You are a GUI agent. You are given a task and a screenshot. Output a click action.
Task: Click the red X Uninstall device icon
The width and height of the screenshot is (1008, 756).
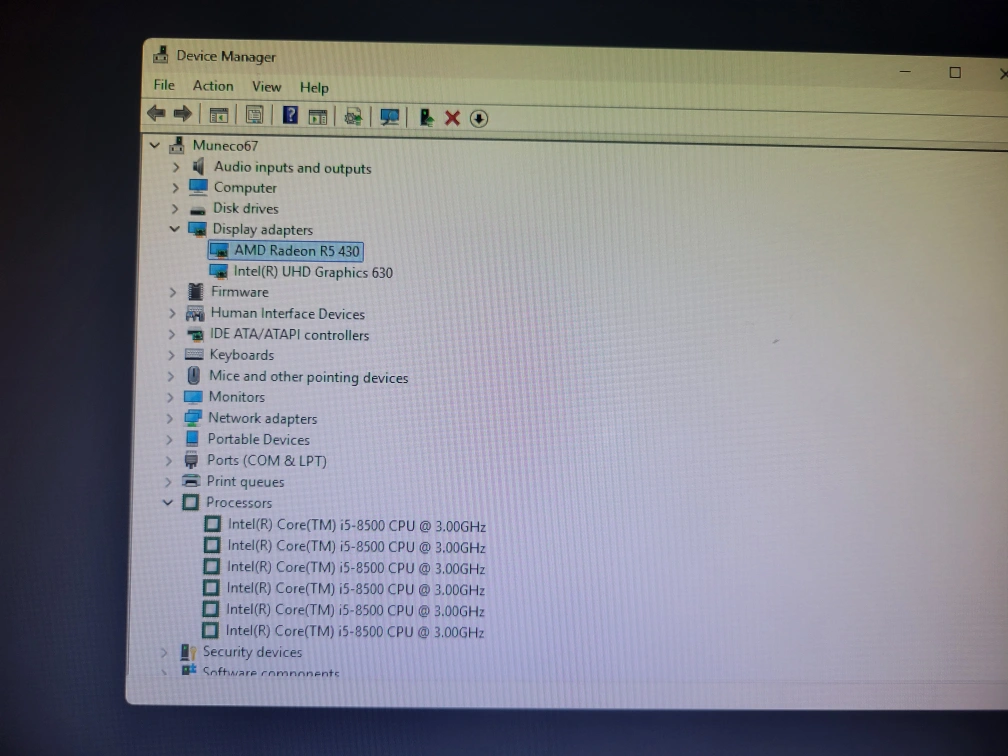click(452, 118)
